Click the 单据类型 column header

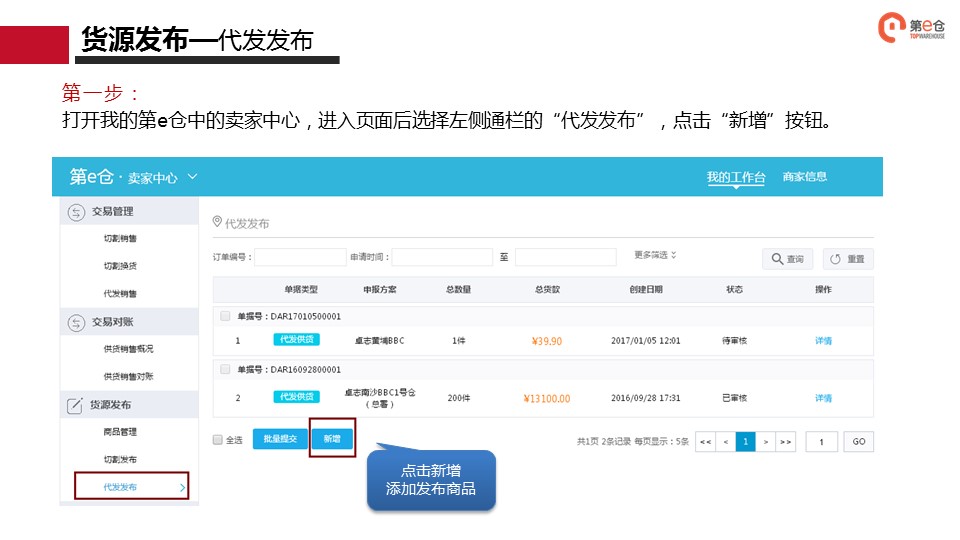(301, 290)
